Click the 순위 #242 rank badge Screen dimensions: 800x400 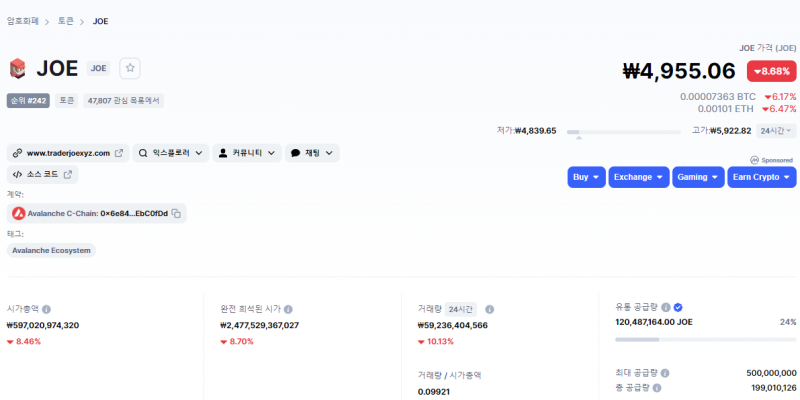28,101
